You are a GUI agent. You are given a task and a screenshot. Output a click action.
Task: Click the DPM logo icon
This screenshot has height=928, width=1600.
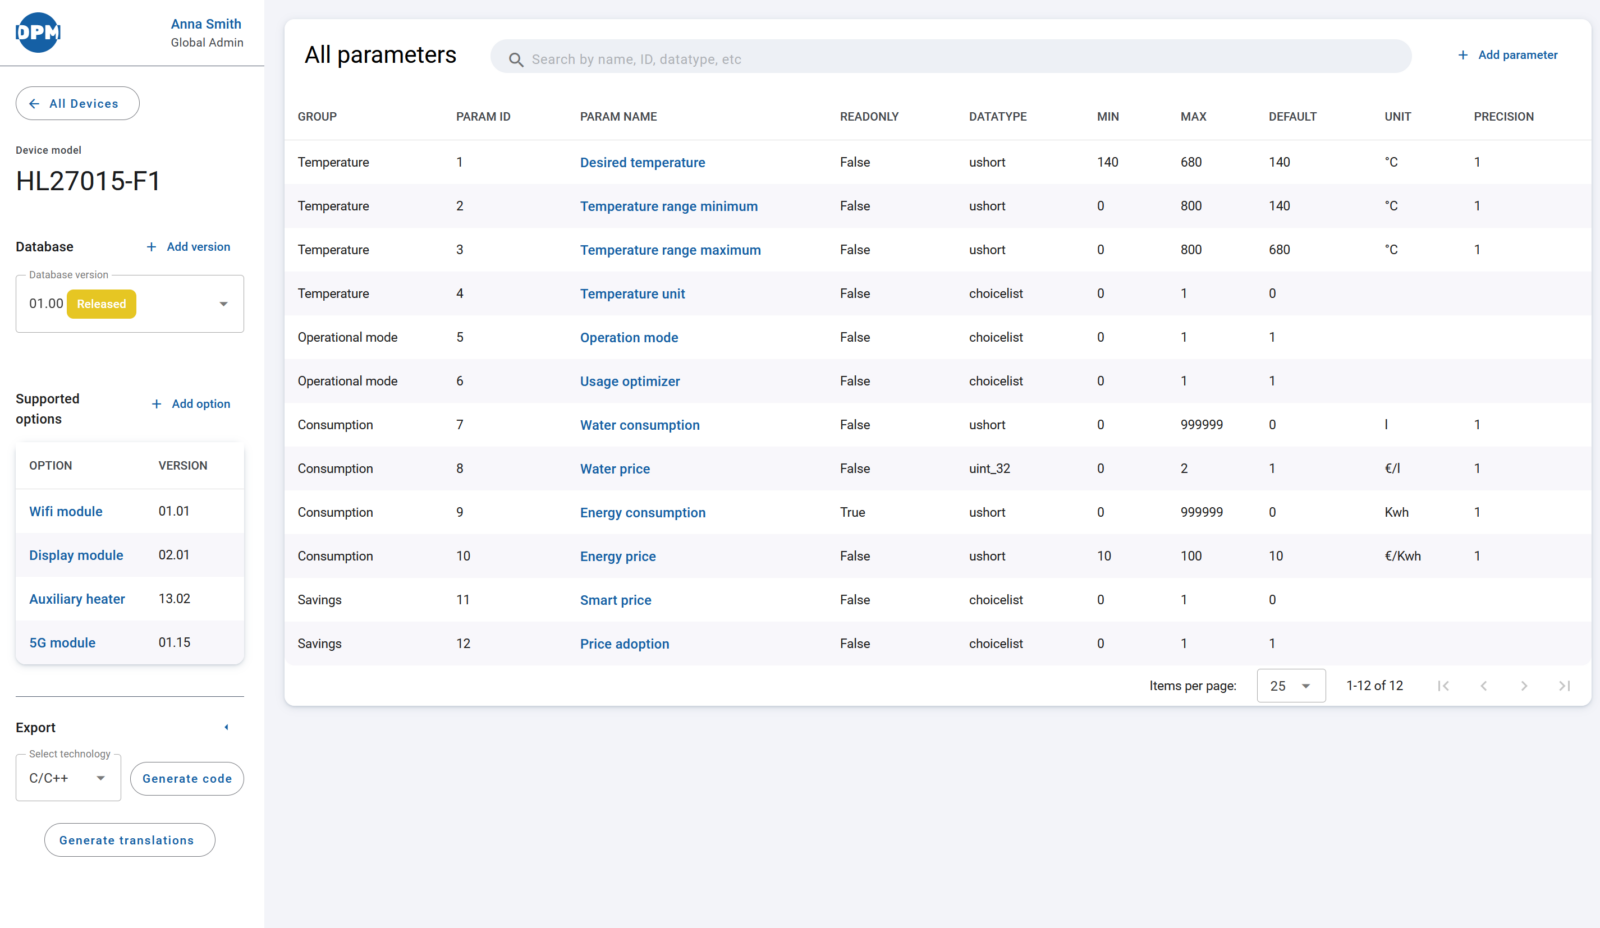(x=38, y=32)
